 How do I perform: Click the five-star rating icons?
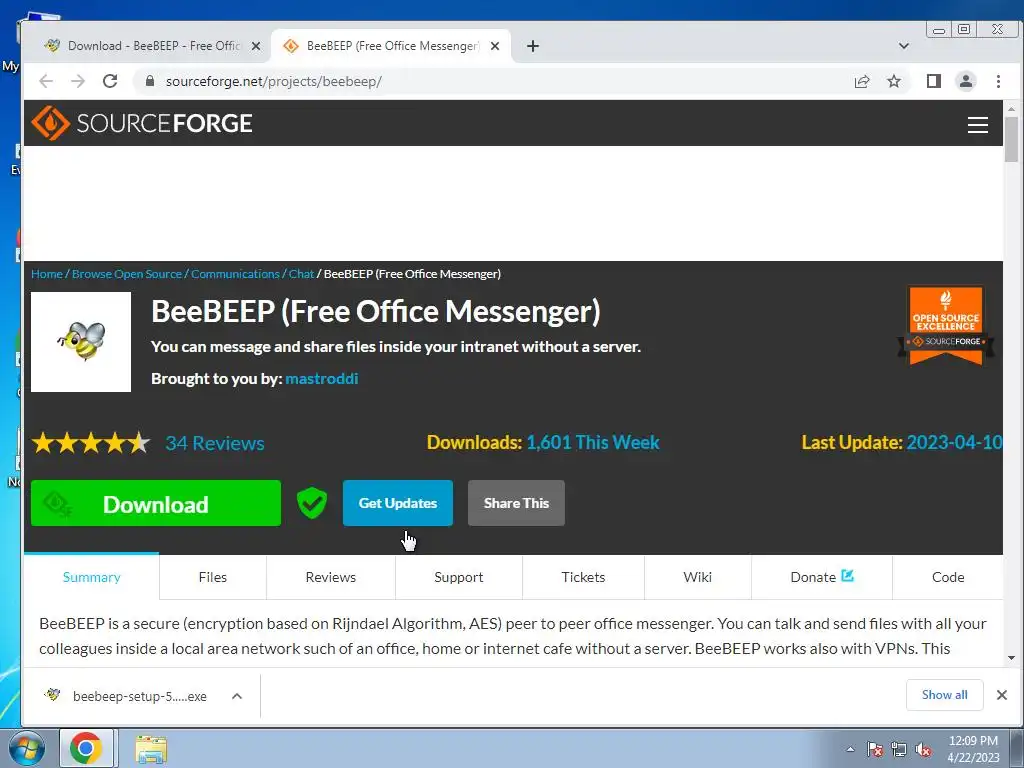(91, 443)
